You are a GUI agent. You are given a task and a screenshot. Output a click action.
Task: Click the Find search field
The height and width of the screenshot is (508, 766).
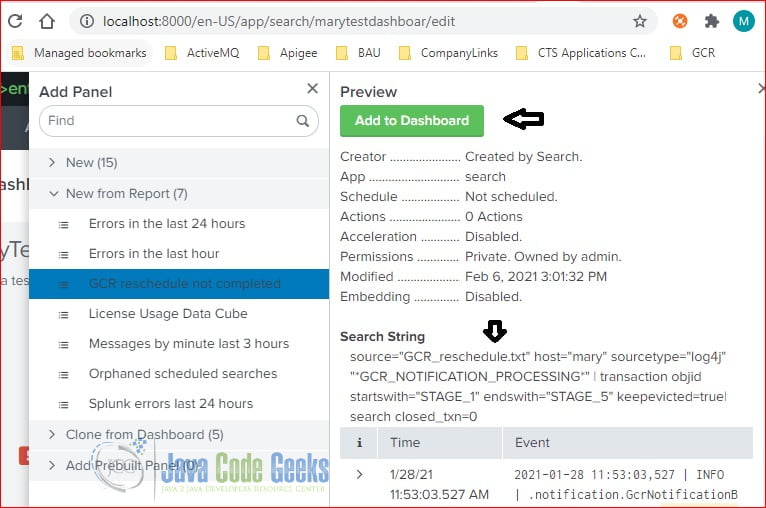[179, 121]
